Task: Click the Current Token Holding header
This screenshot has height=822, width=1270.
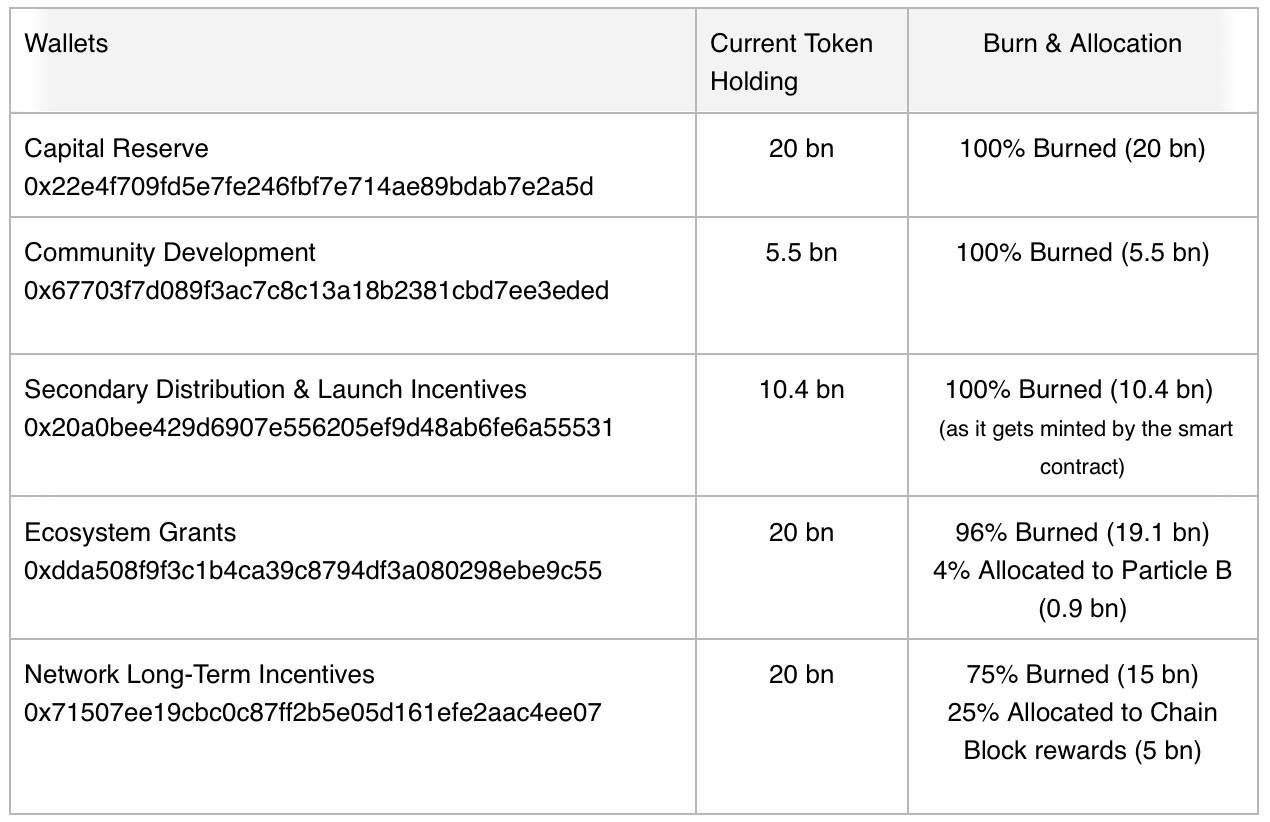Action: point(791,62)
